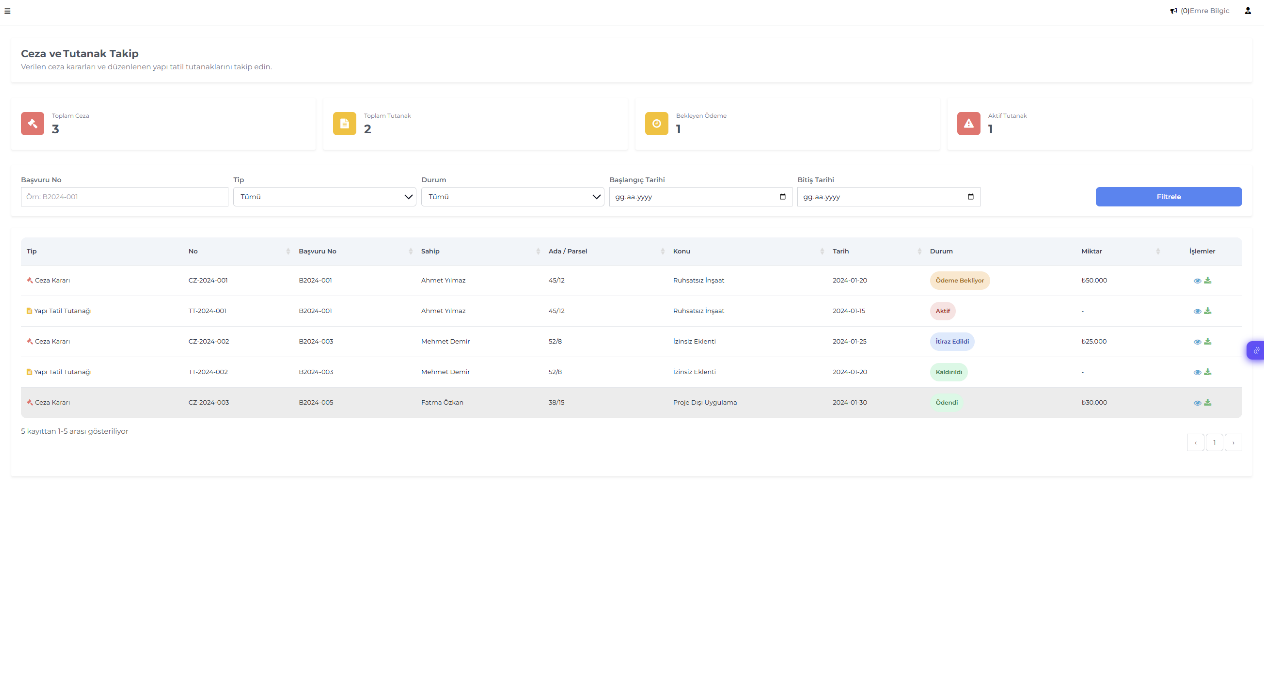Click the user profile icon
This screenshot has height=676, width=1264.
coord(1247,11)
